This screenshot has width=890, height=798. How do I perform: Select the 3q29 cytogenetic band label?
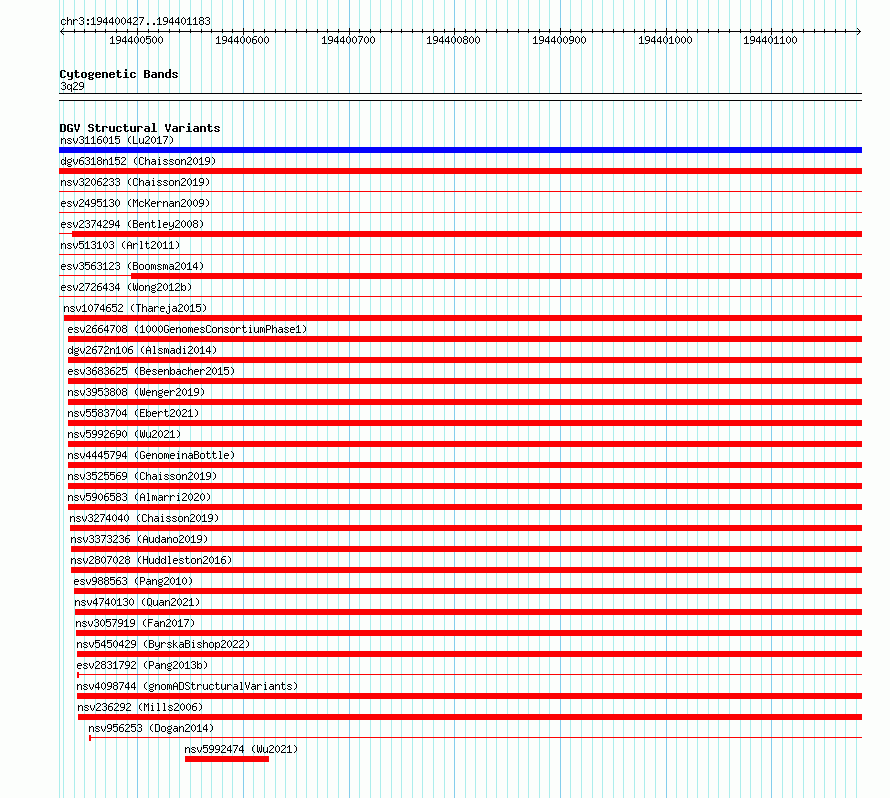(x=72, y=86)
